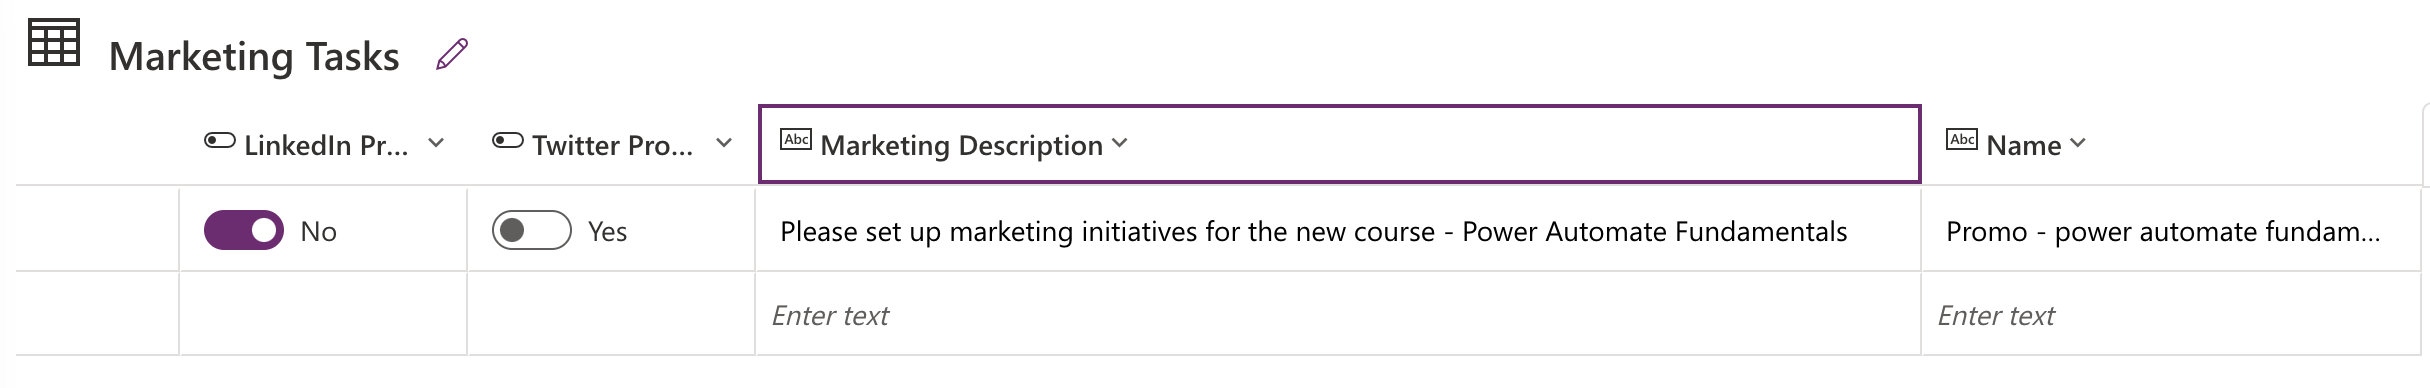Click the "Please set up marketing initiatives" cell
The height and width of the screenshot is (388, 2430).
(1338, 230)
